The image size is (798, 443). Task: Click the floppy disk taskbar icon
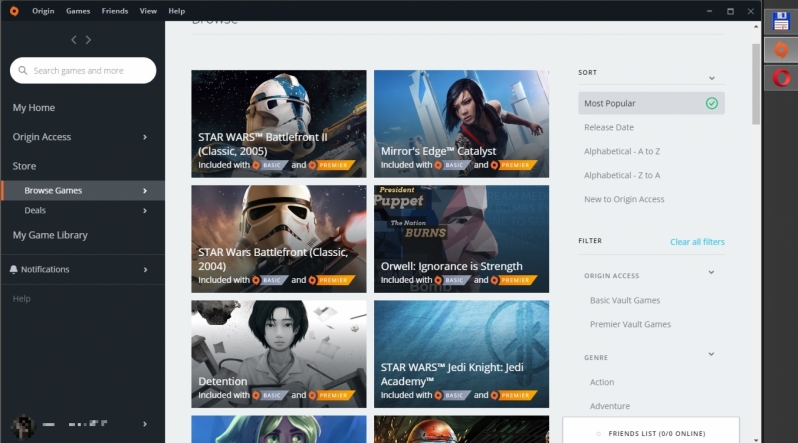coord(781,21)
